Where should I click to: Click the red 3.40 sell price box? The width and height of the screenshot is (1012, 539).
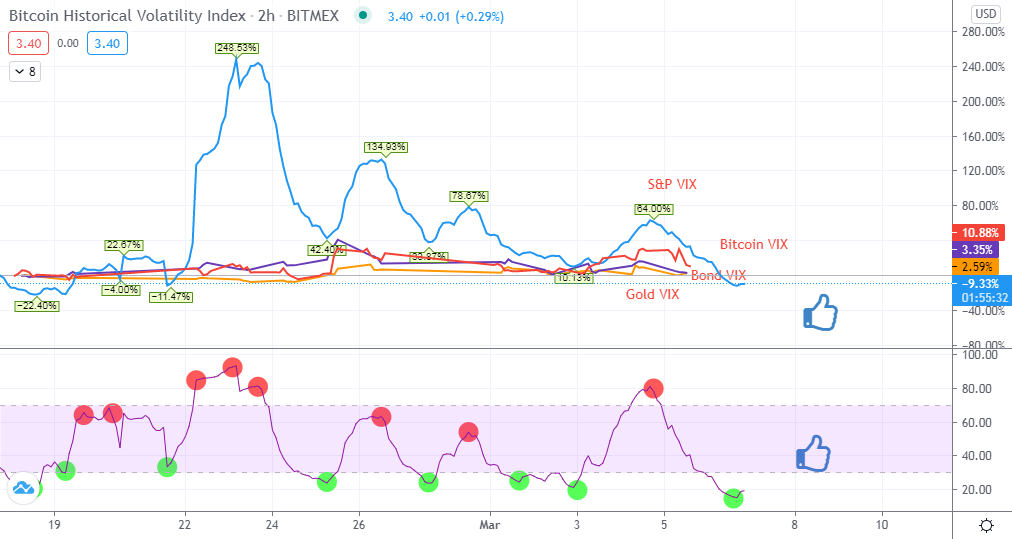tap(28, 43)
